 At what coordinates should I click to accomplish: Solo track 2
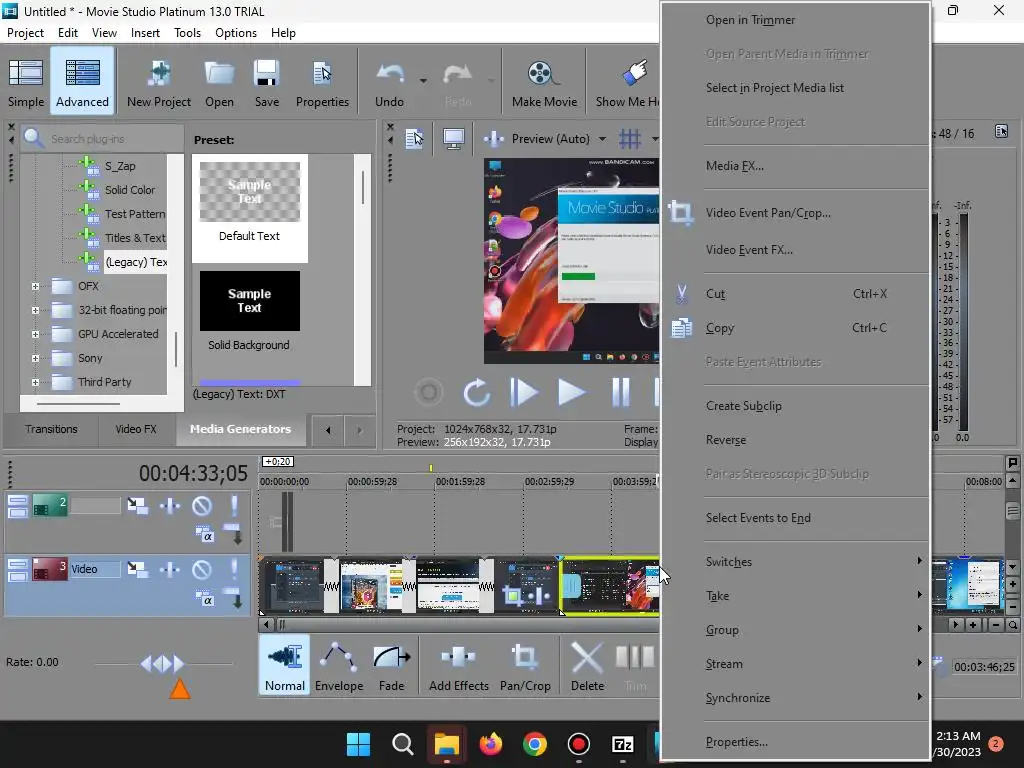click(234, 505)
